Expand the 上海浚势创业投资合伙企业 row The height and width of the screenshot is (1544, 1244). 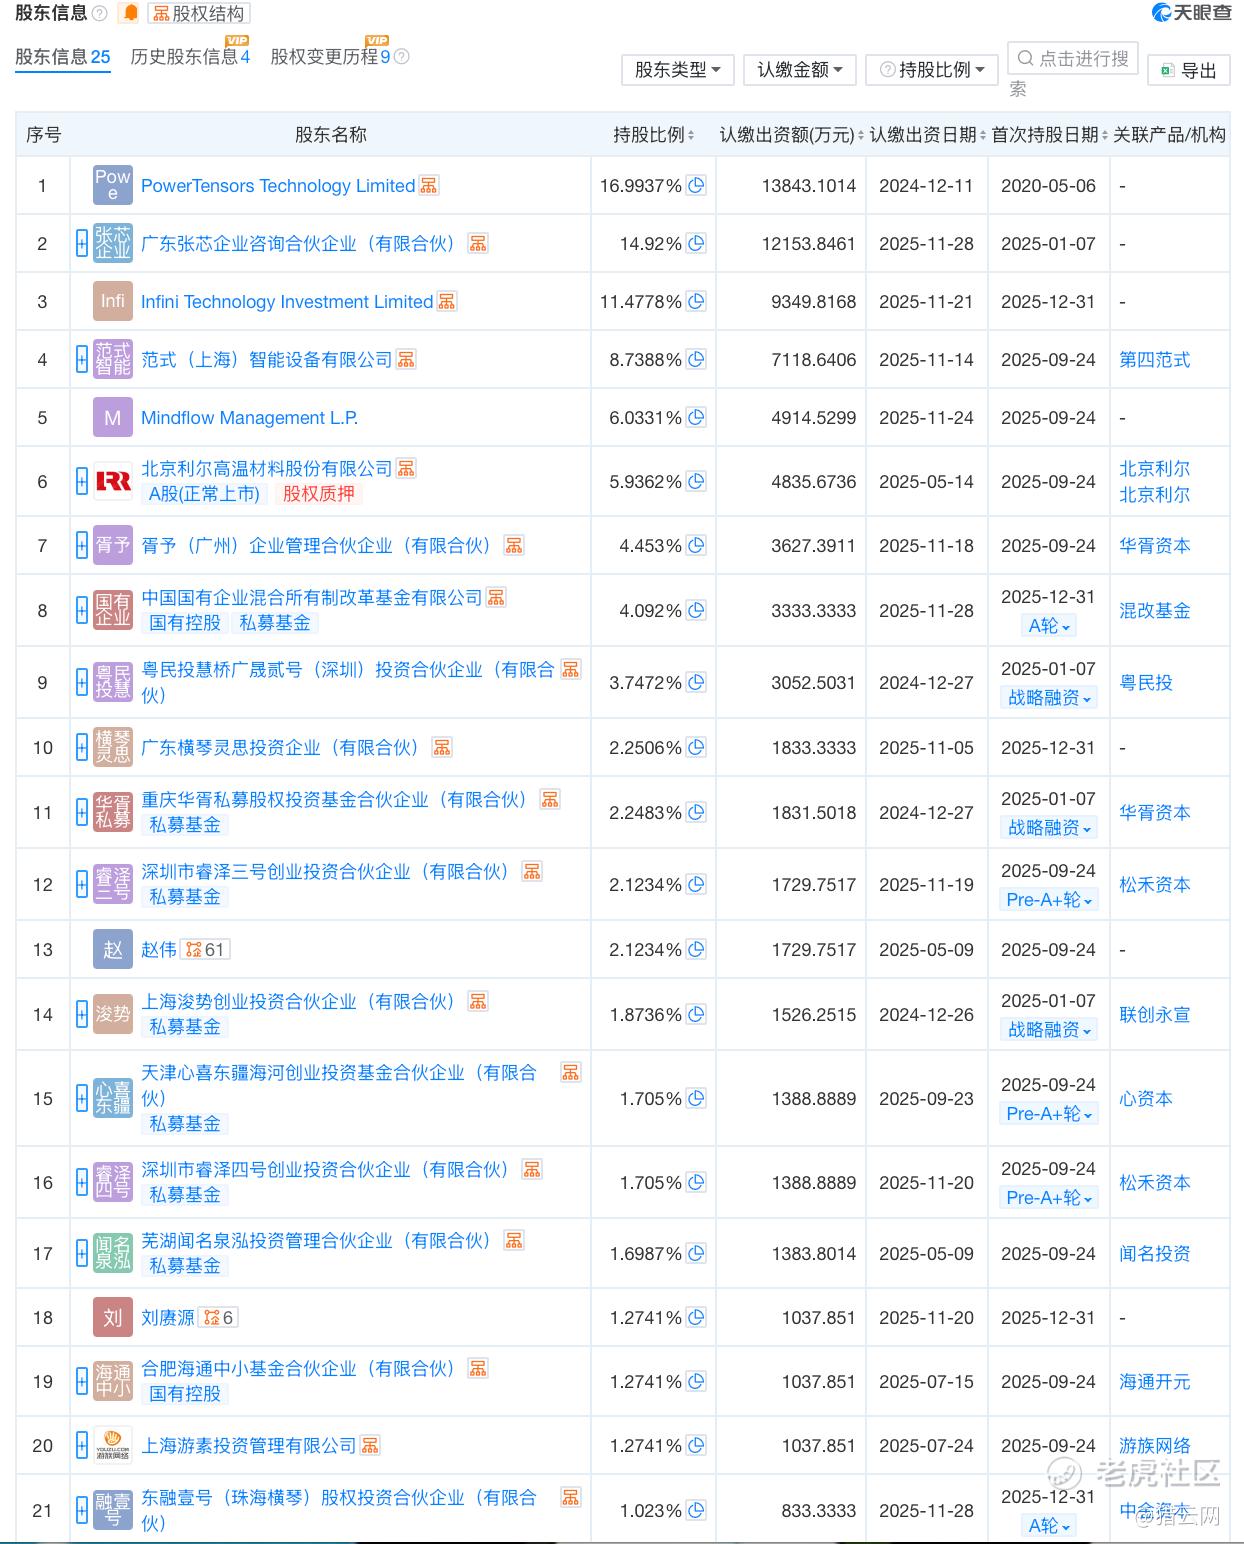point(82,1014)
